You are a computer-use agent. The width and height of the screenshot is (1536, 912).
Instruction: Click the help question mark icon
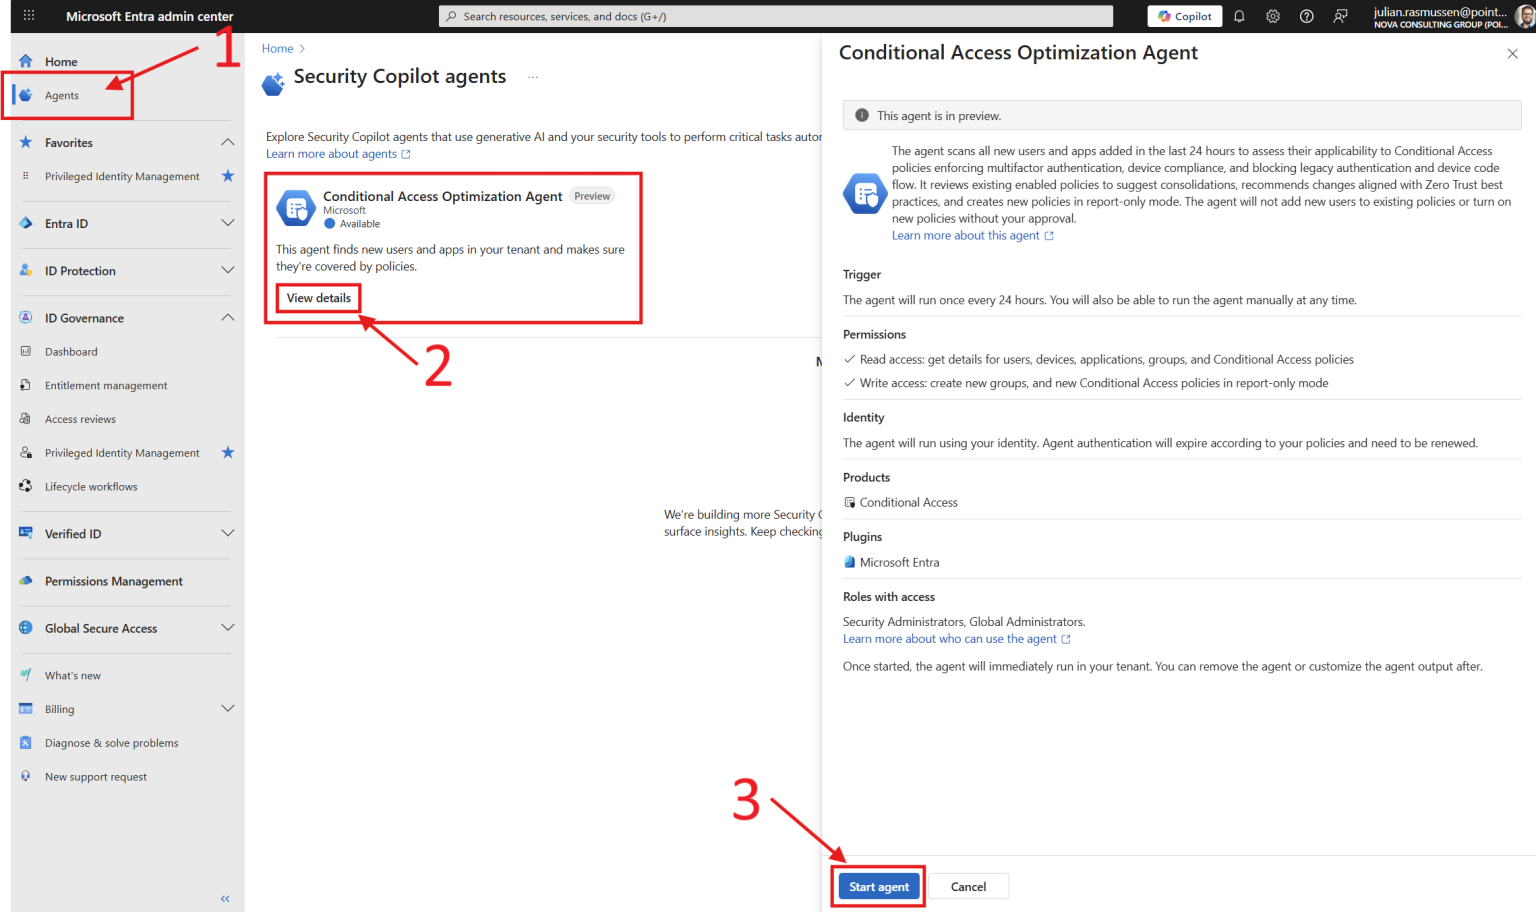[x=1306, y=16]
